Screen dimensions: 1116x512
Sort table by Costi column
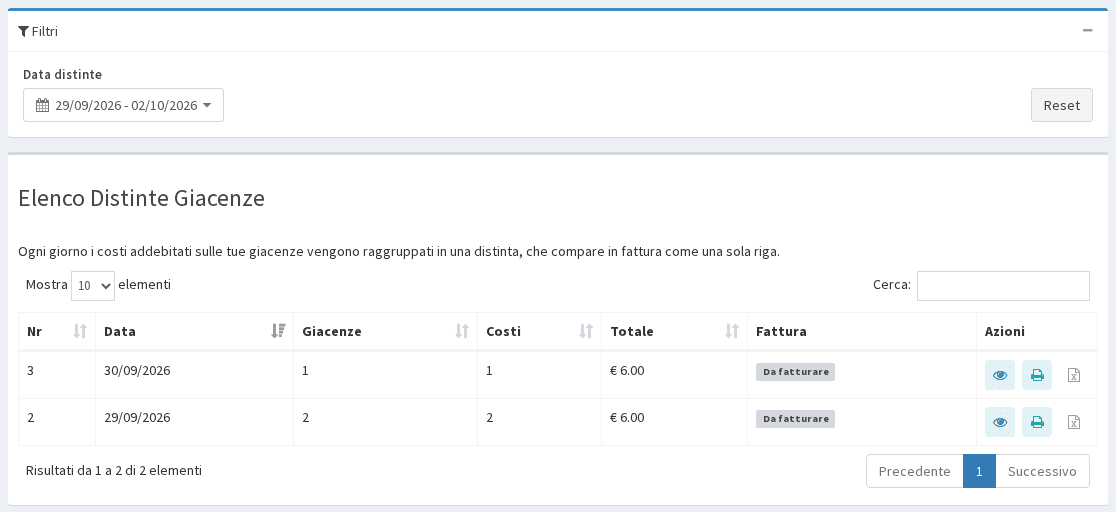tap(539, 331)
